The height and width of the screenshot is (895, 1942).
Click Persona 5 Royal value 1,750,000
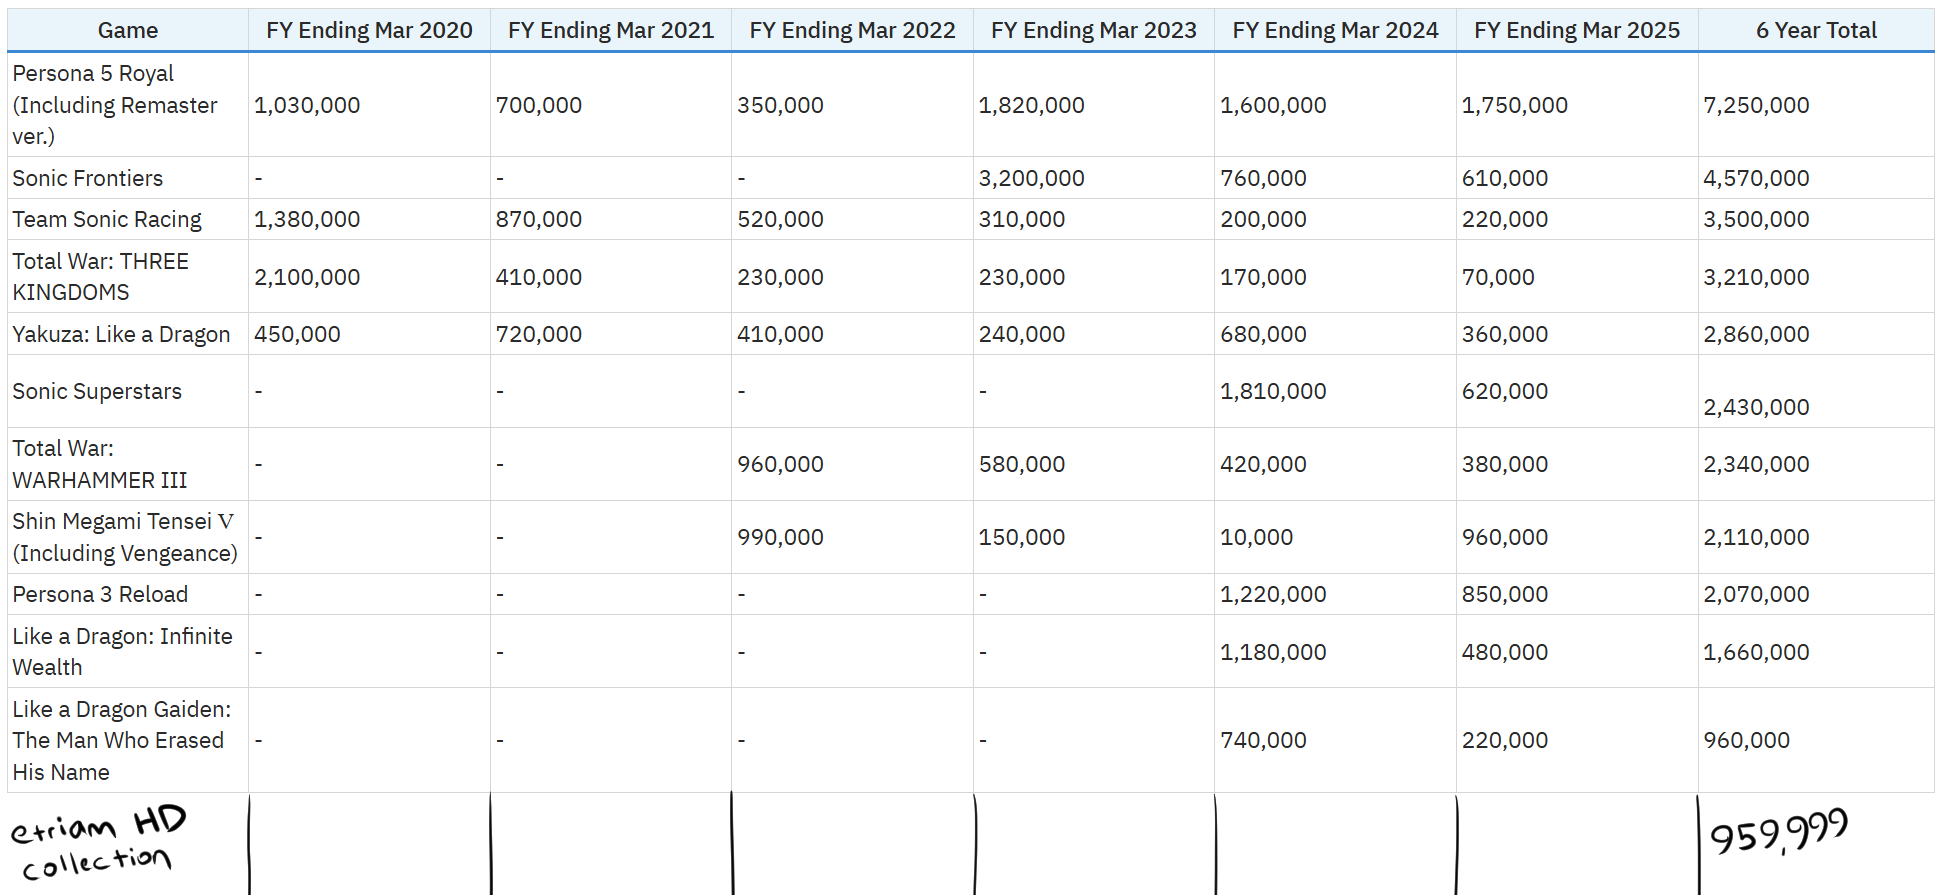pyautogui.click(x=1514, y=105)
